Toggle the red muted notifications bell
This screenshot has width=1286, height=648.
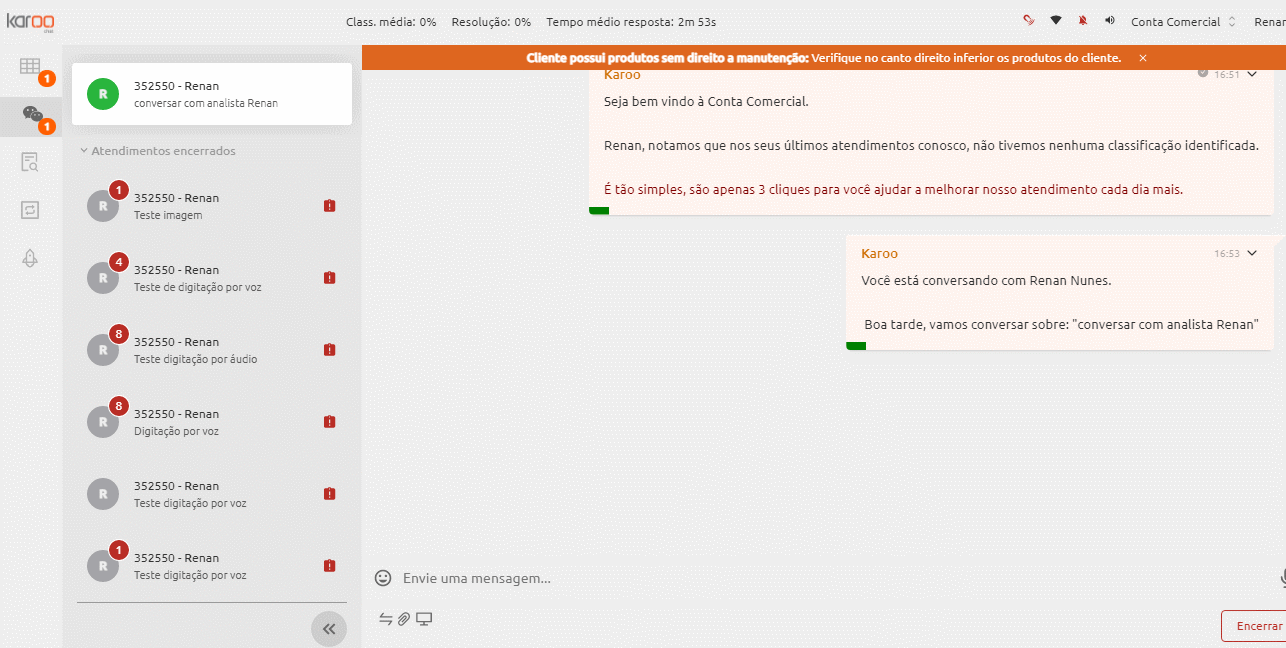pos(1083,21)
